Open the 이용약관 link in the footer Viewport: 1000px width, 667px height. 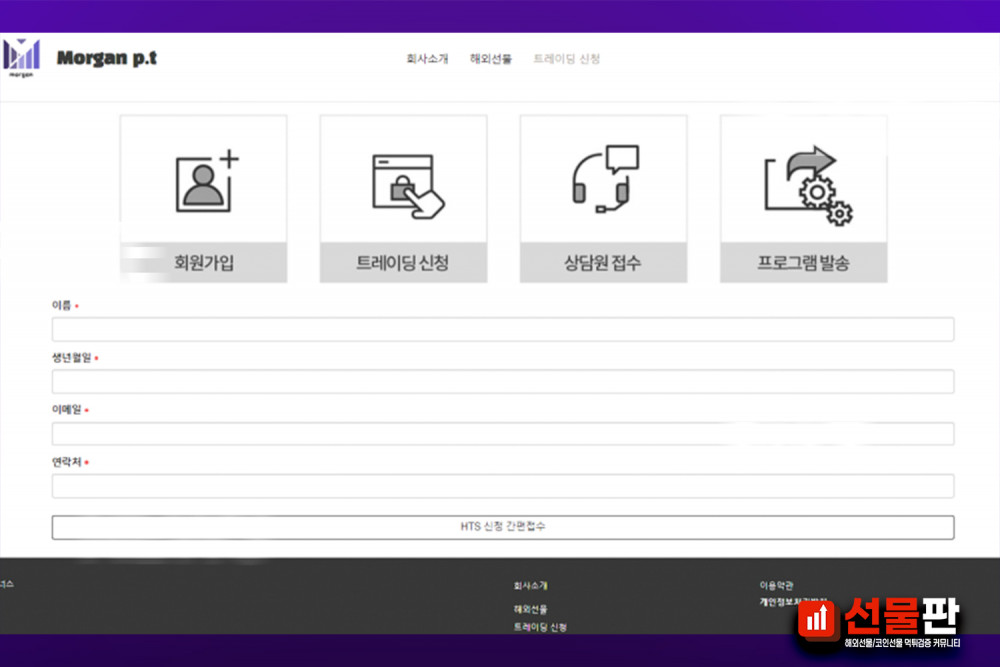[776, 586]
